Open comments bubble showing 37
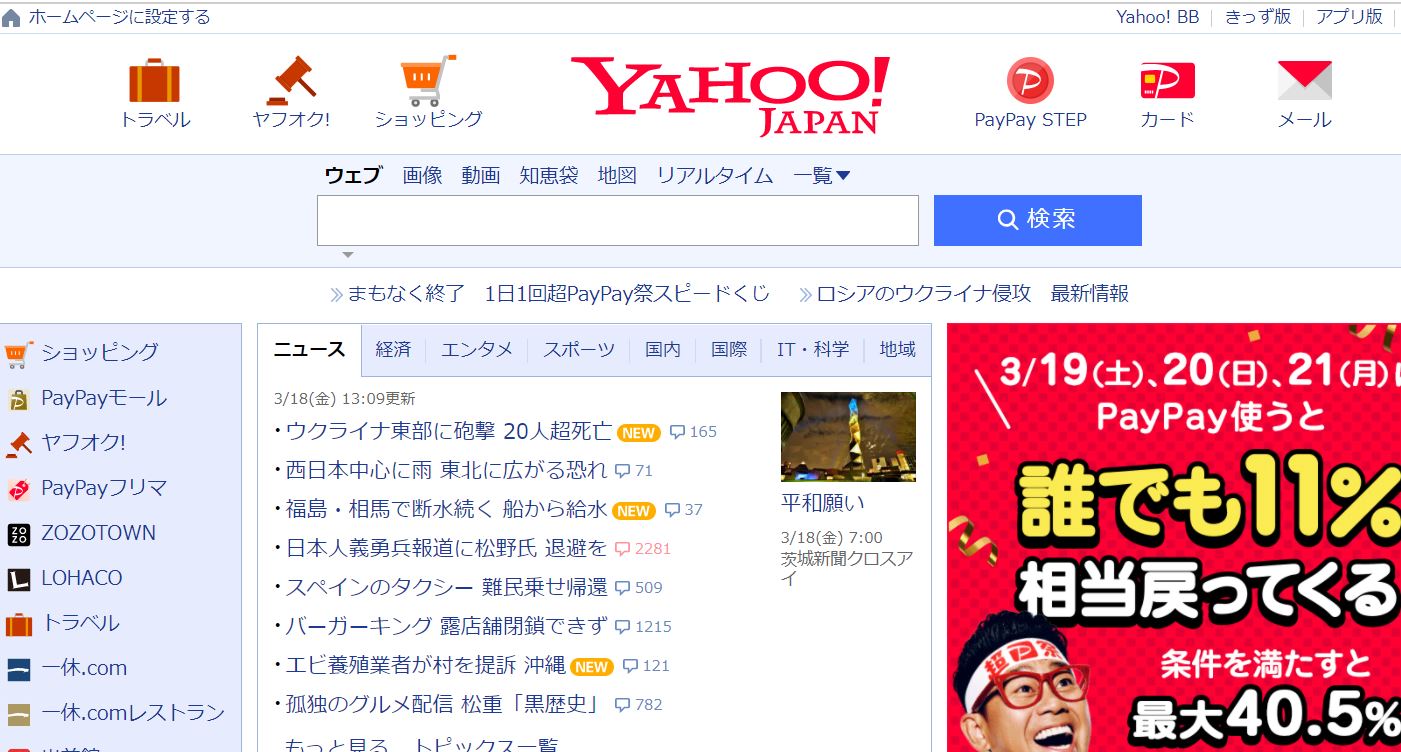This screenshot has width=1401, height=752. (x=684, y=510)
